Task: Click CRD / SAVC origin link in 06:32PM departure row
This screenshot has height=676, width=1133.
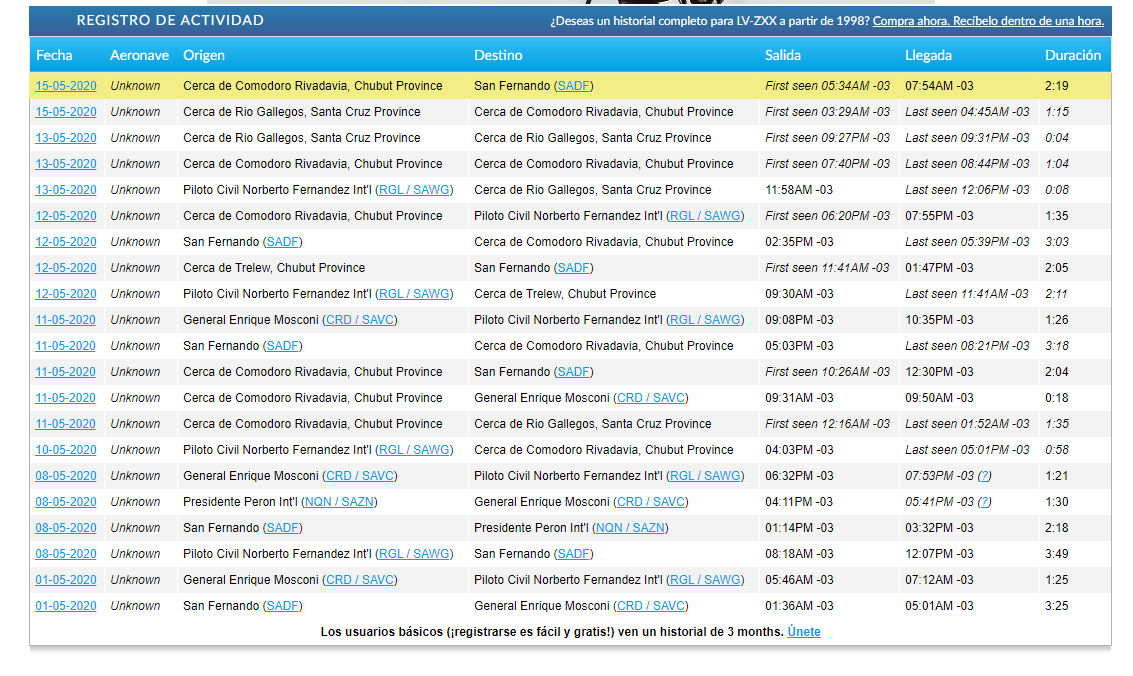Action: [x=360, y=476]
